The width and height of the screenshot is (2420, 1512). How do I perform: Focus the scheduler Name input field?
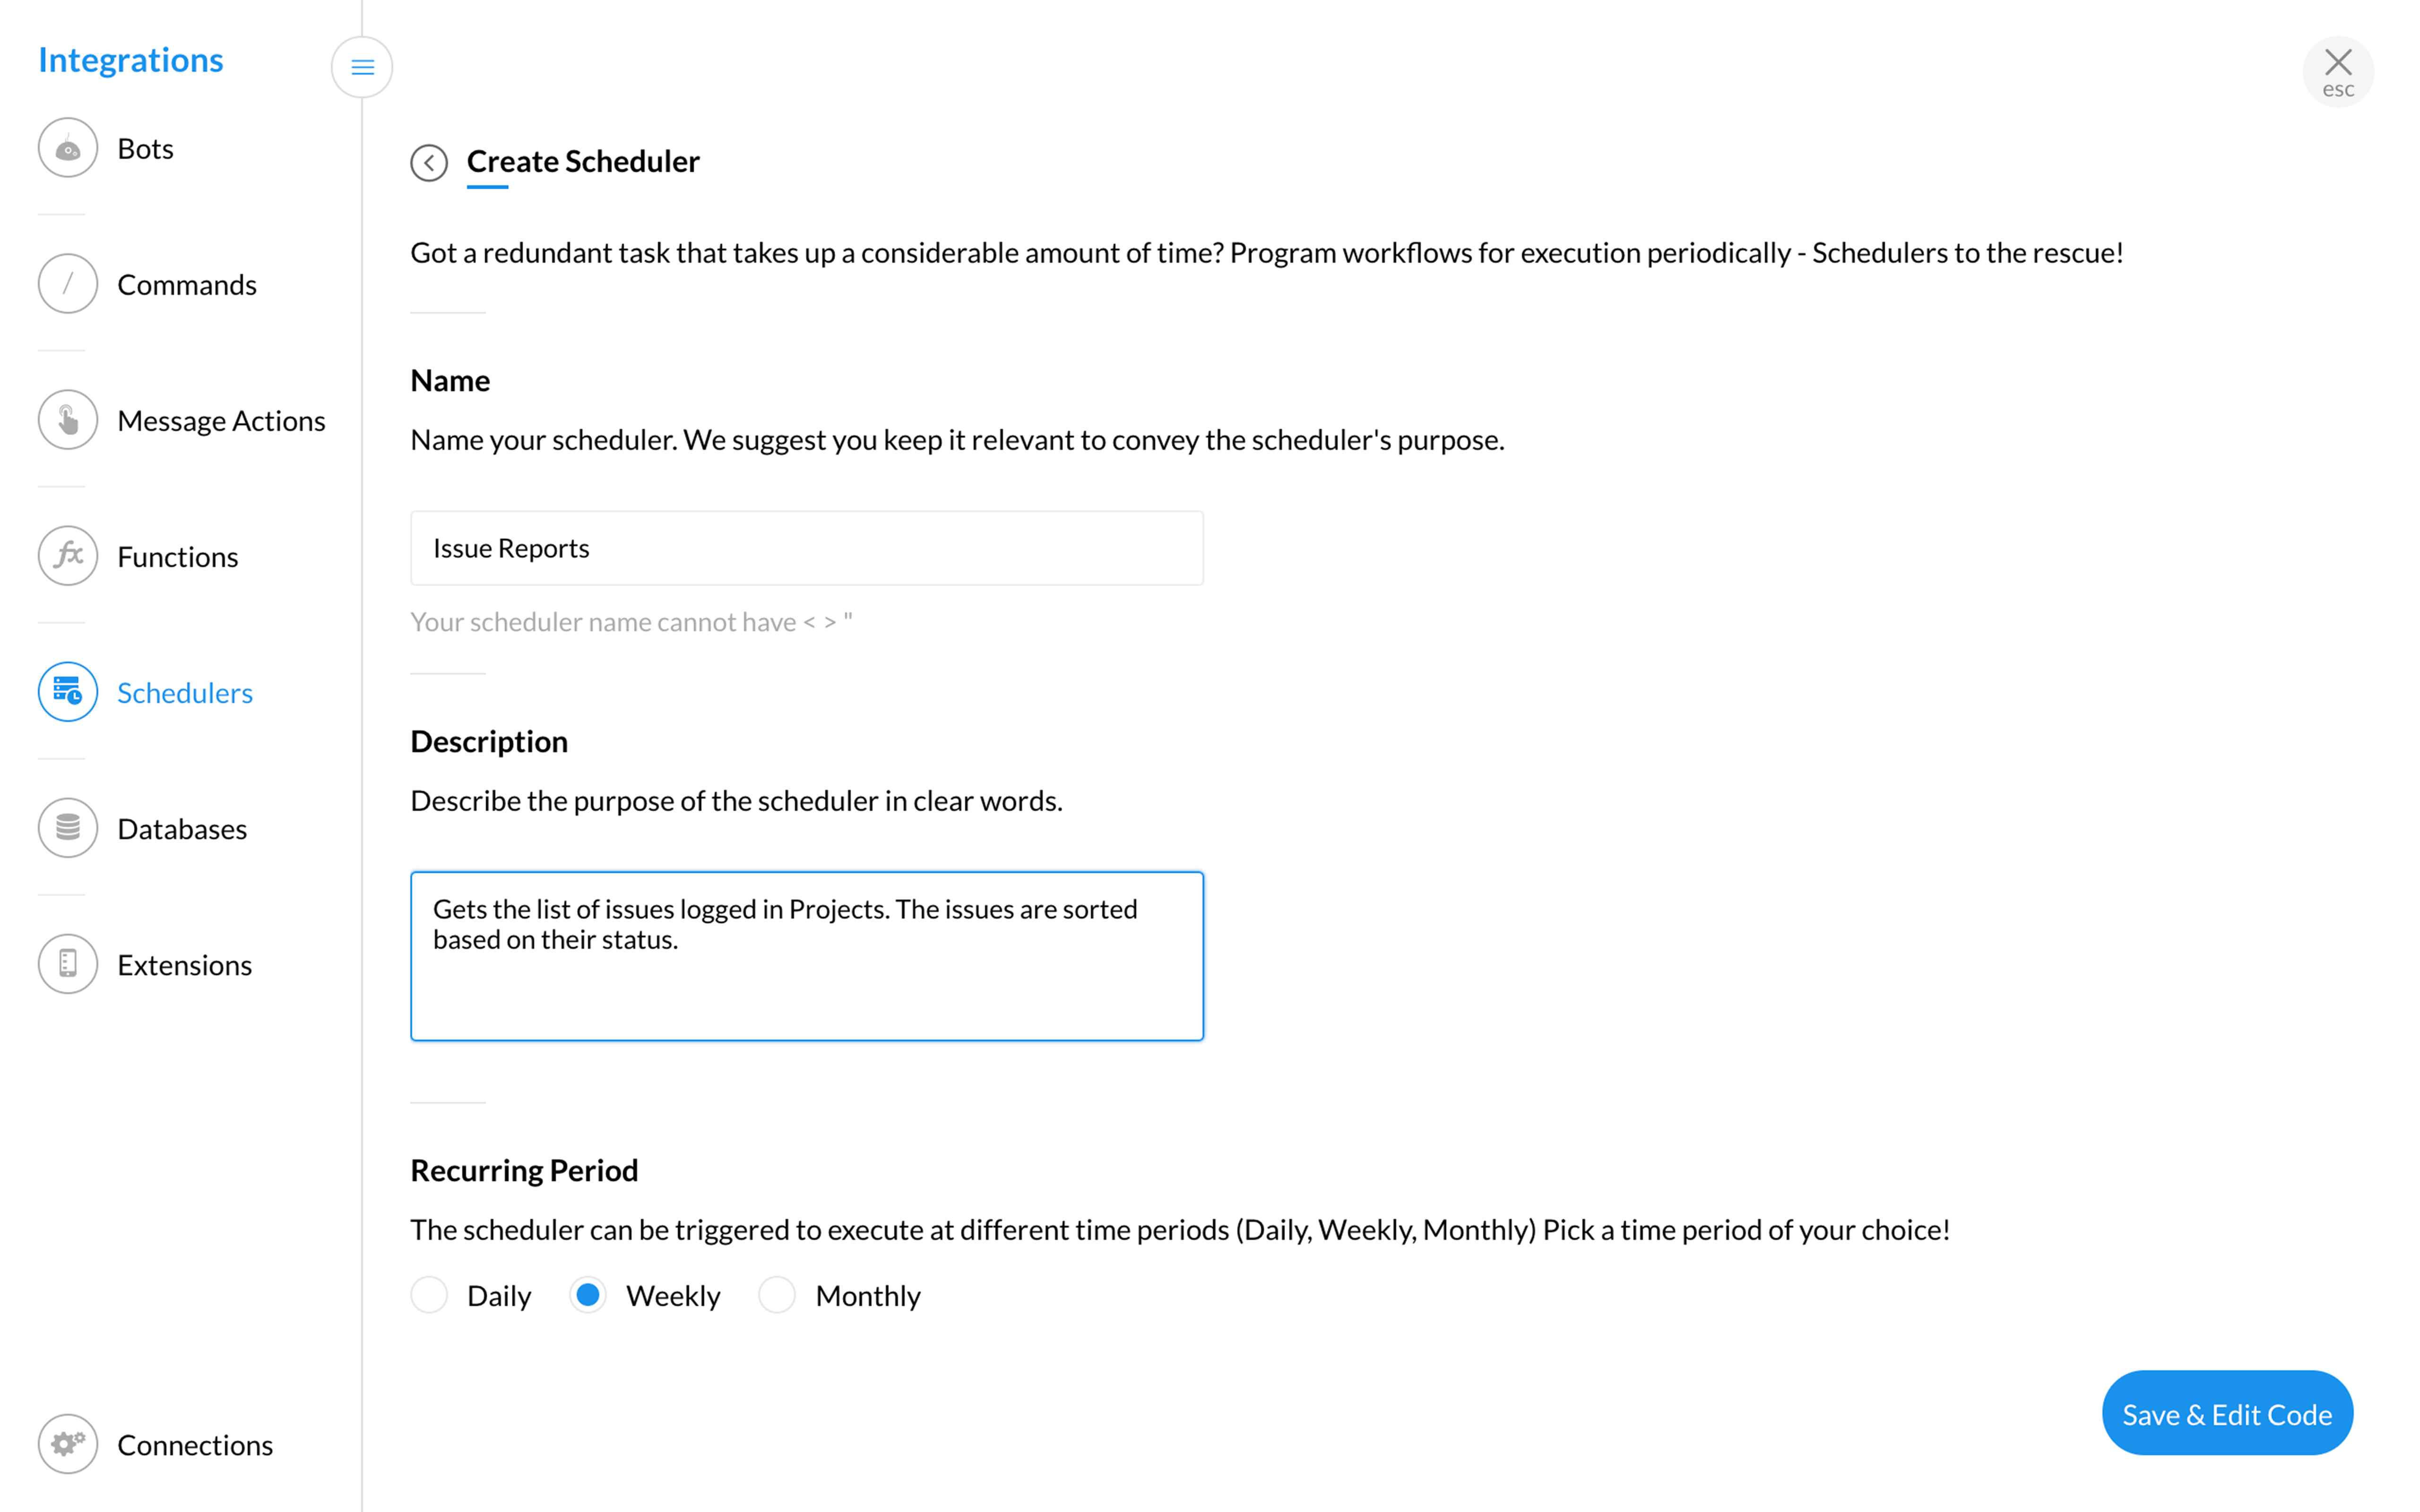pos(806,548)
